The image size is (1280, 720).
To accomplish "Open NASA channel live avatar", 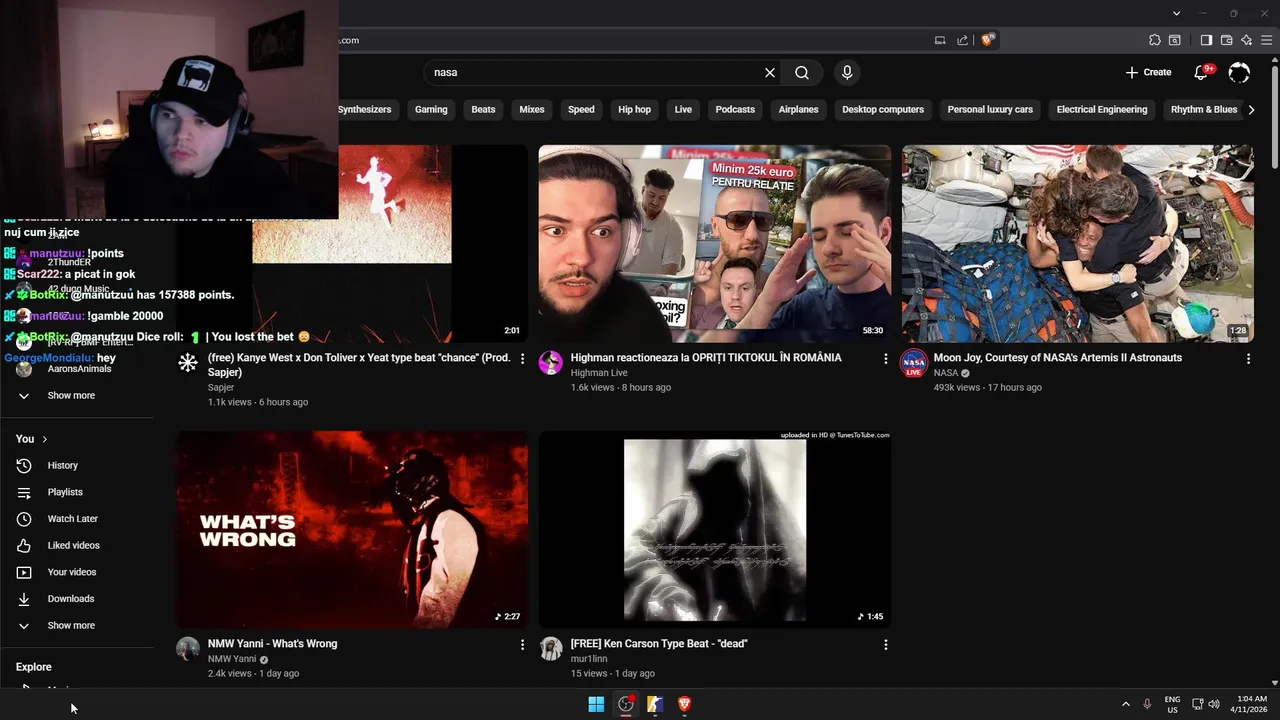I will [x=913, y=364].
